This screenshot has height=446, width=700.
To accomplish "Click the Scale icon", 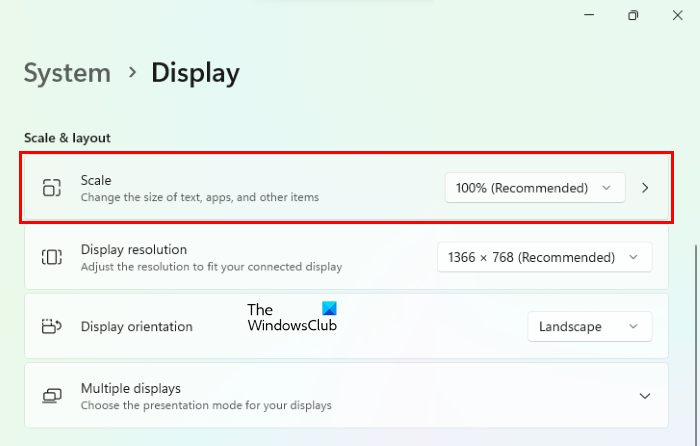I will coord(52,187).
